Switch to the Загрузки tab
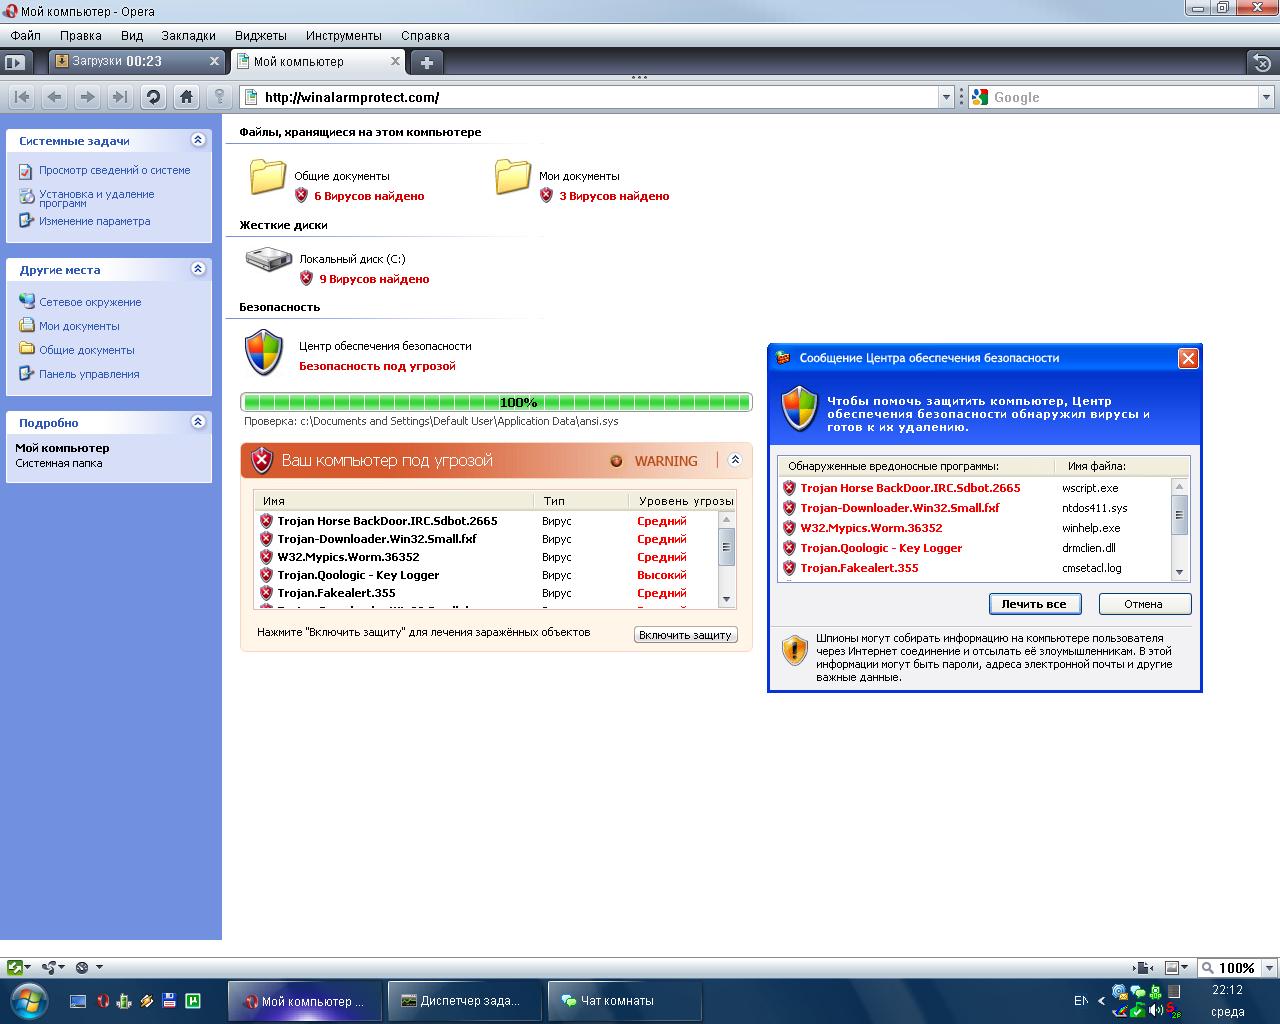 coord(138,61)
